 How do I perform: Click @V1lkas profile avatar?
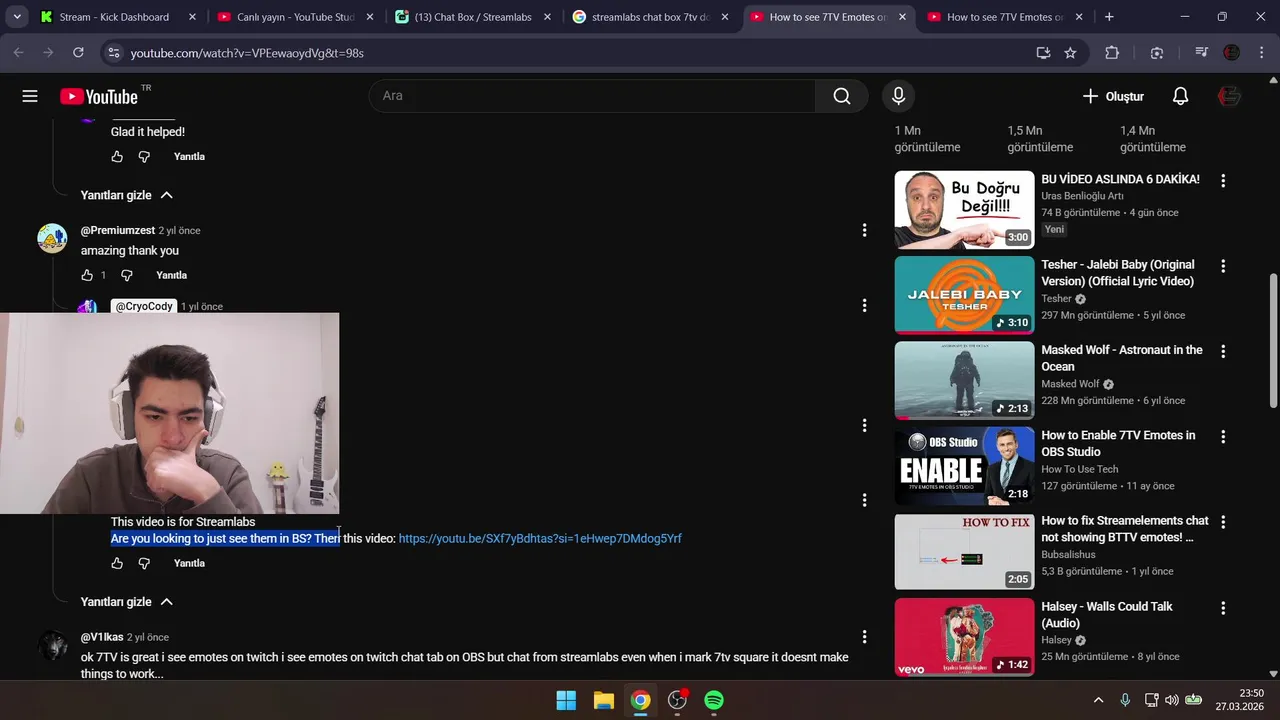pyautogui.click(x=52, y=646)
